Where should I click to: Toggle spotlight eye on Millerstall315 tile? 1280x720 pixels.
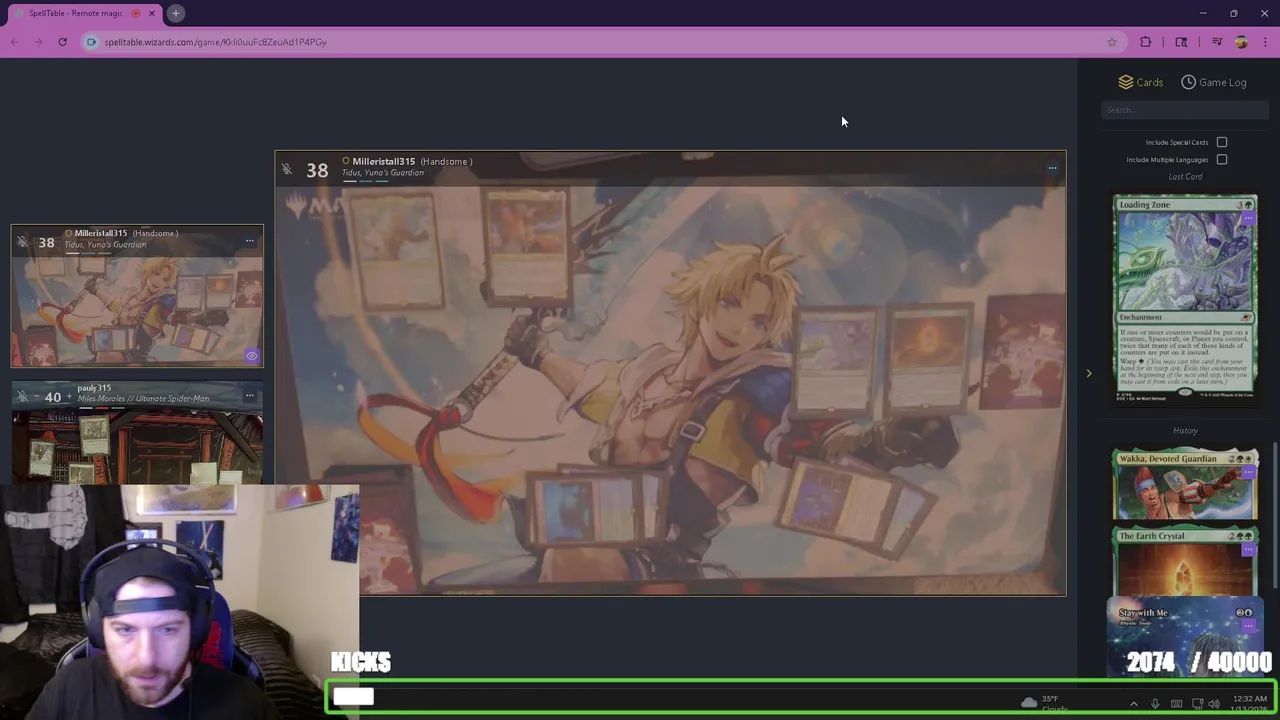pos(251,356)
